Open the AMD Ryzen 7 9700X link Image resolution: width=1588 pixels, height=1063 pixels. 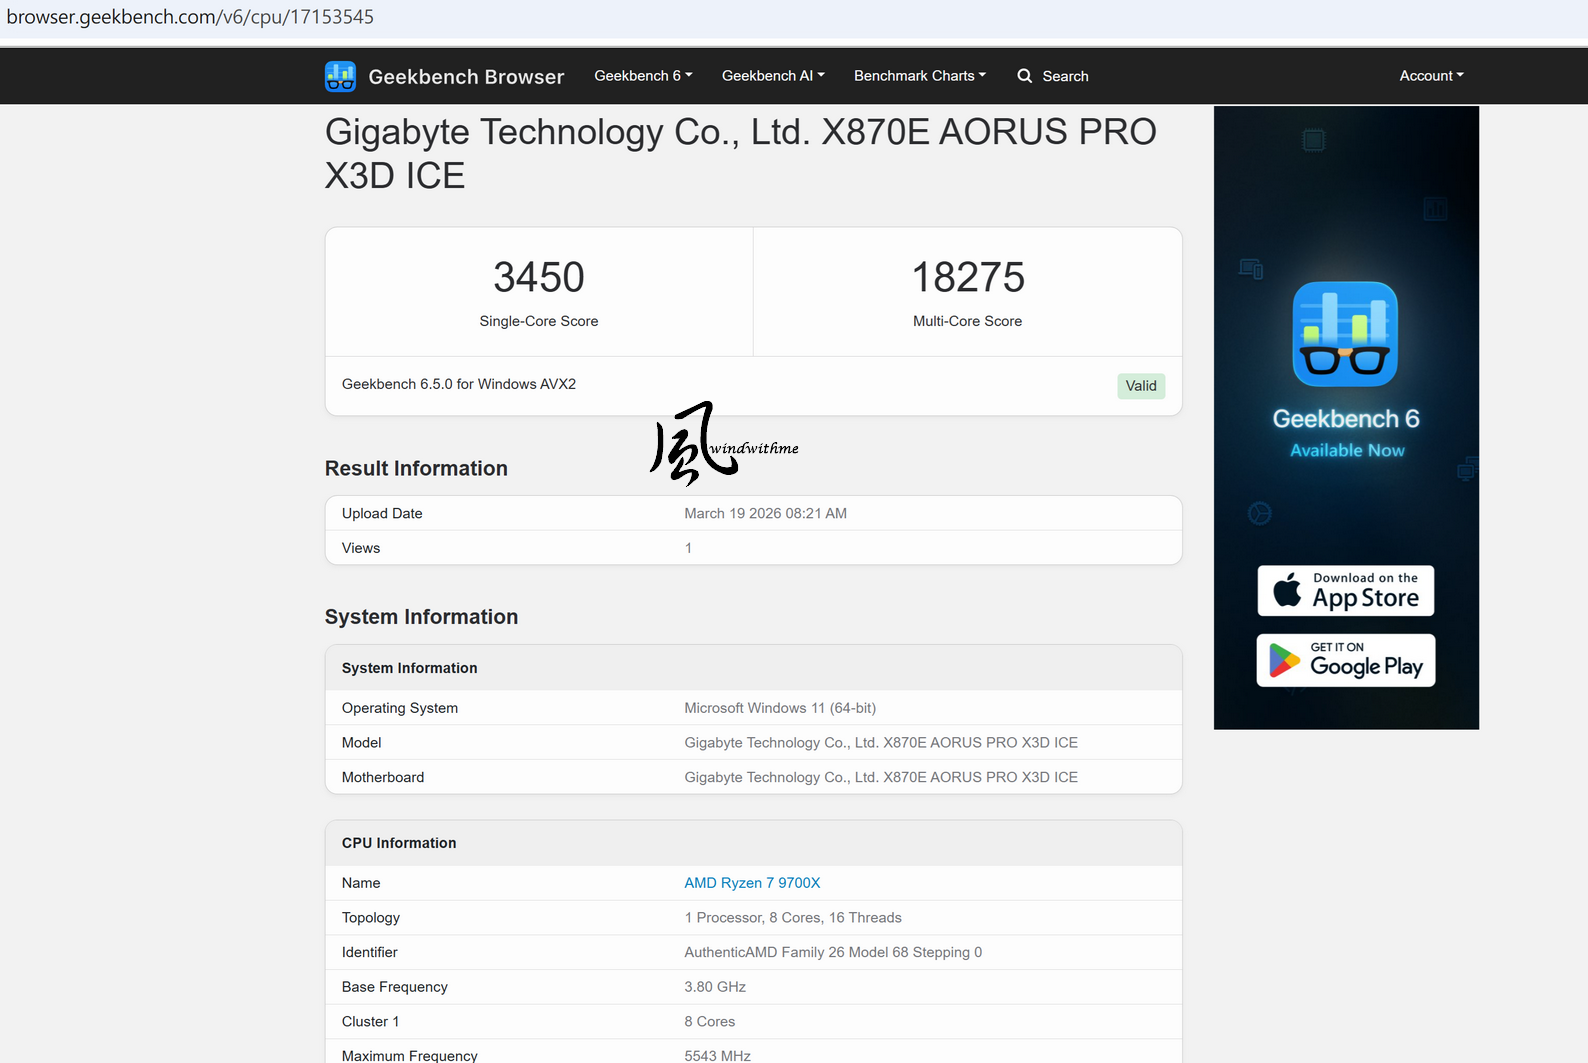tap(752, 883)
